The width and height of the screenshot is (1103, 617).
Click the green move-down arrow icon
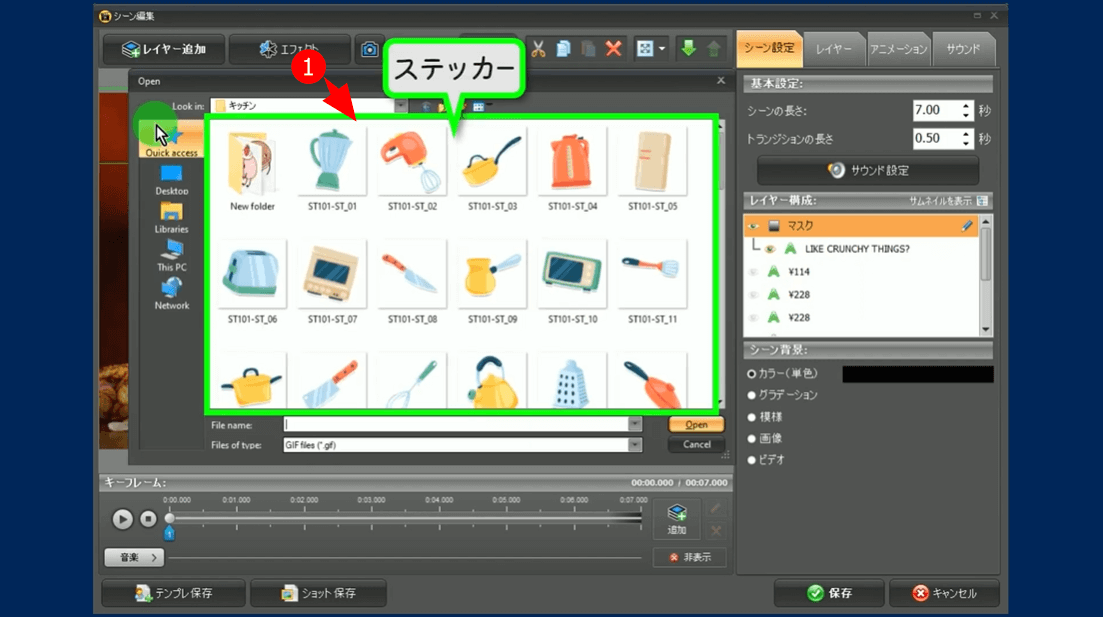tap(688, 48)
